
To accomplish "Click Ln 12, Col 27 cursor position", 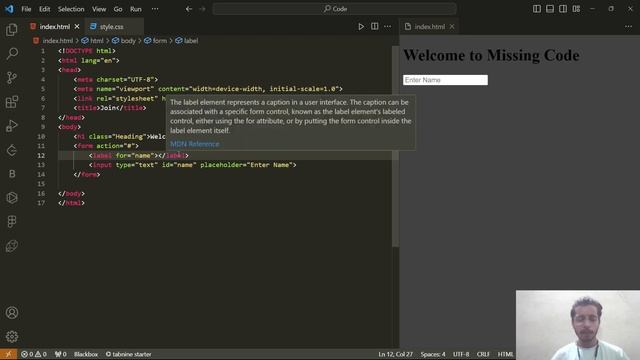I will click(x=396, y=354).
